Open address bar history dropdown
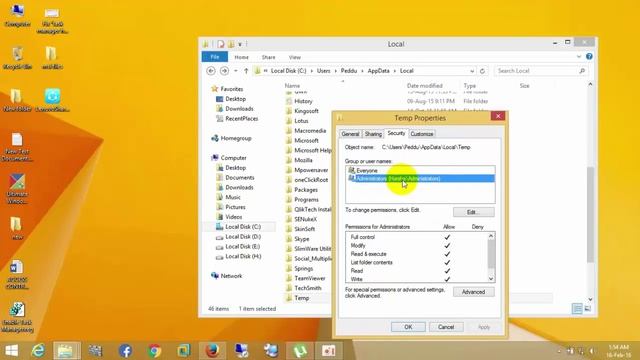Image resolution: width=640 pixels, height=360 pixels. coord(472,71)
